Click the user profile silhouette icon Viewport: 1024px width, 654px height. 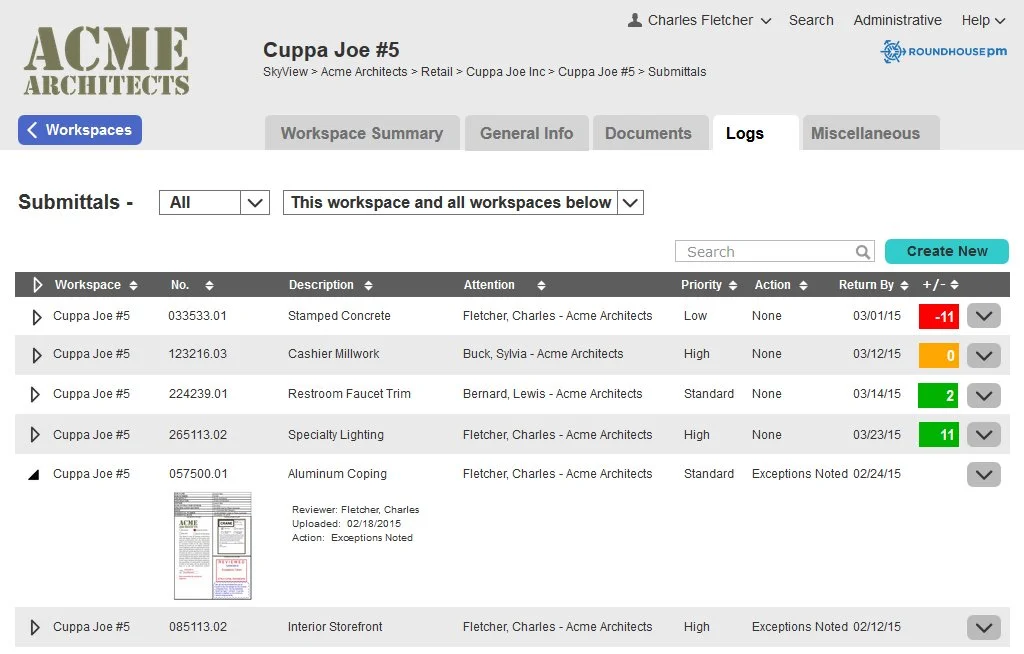634,20
